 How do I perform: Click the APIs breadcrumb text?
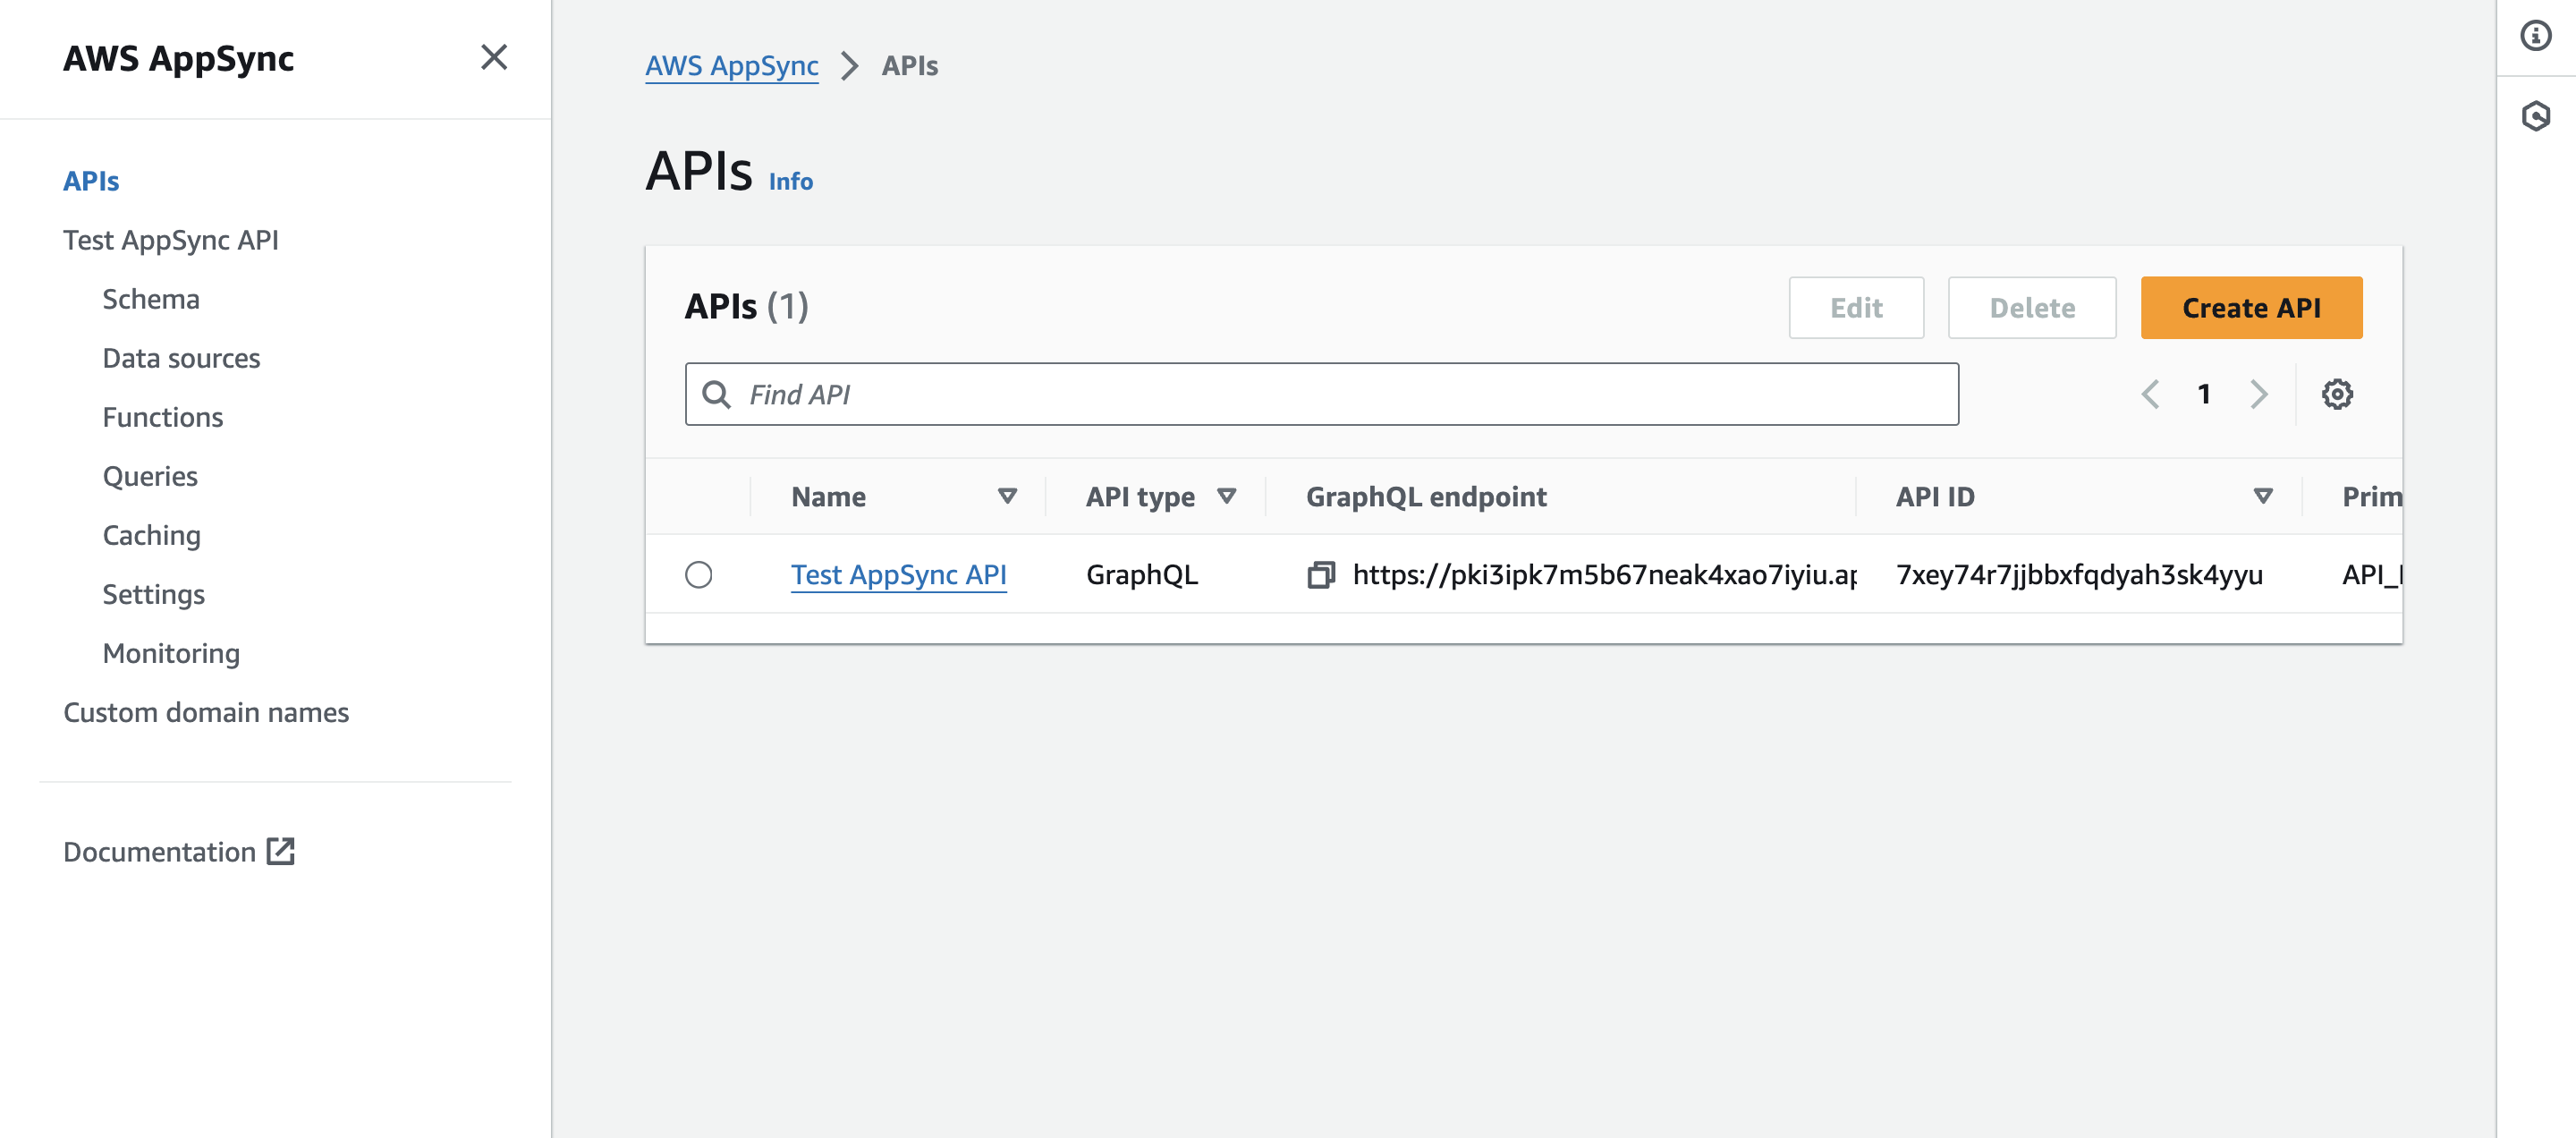pyautogui.click(x=909, y=66)
